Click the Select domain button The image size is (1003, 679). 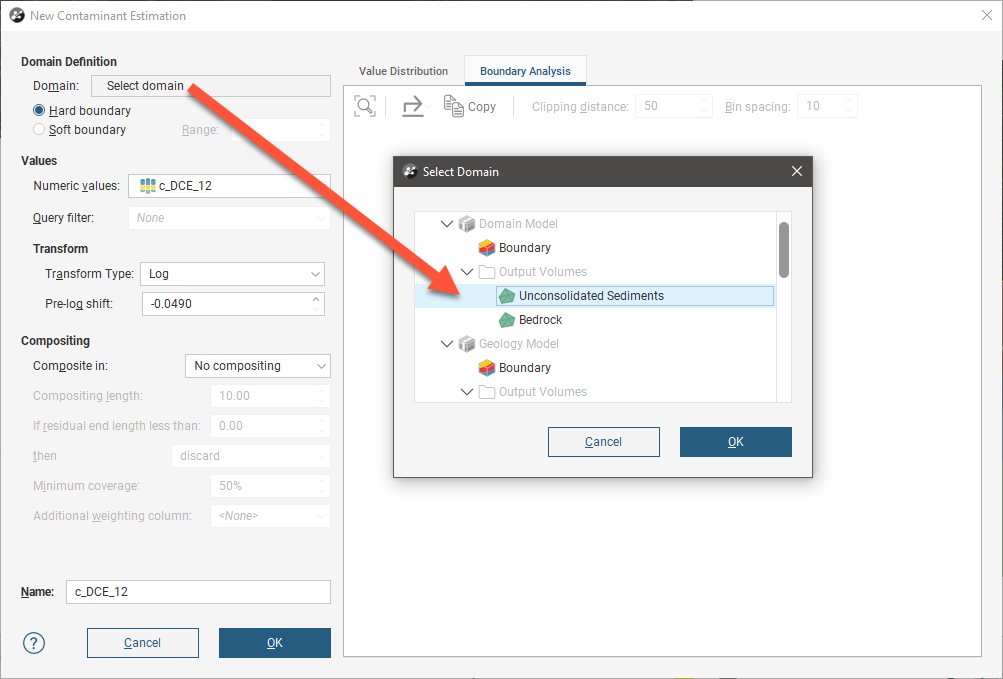coord(210,86)
